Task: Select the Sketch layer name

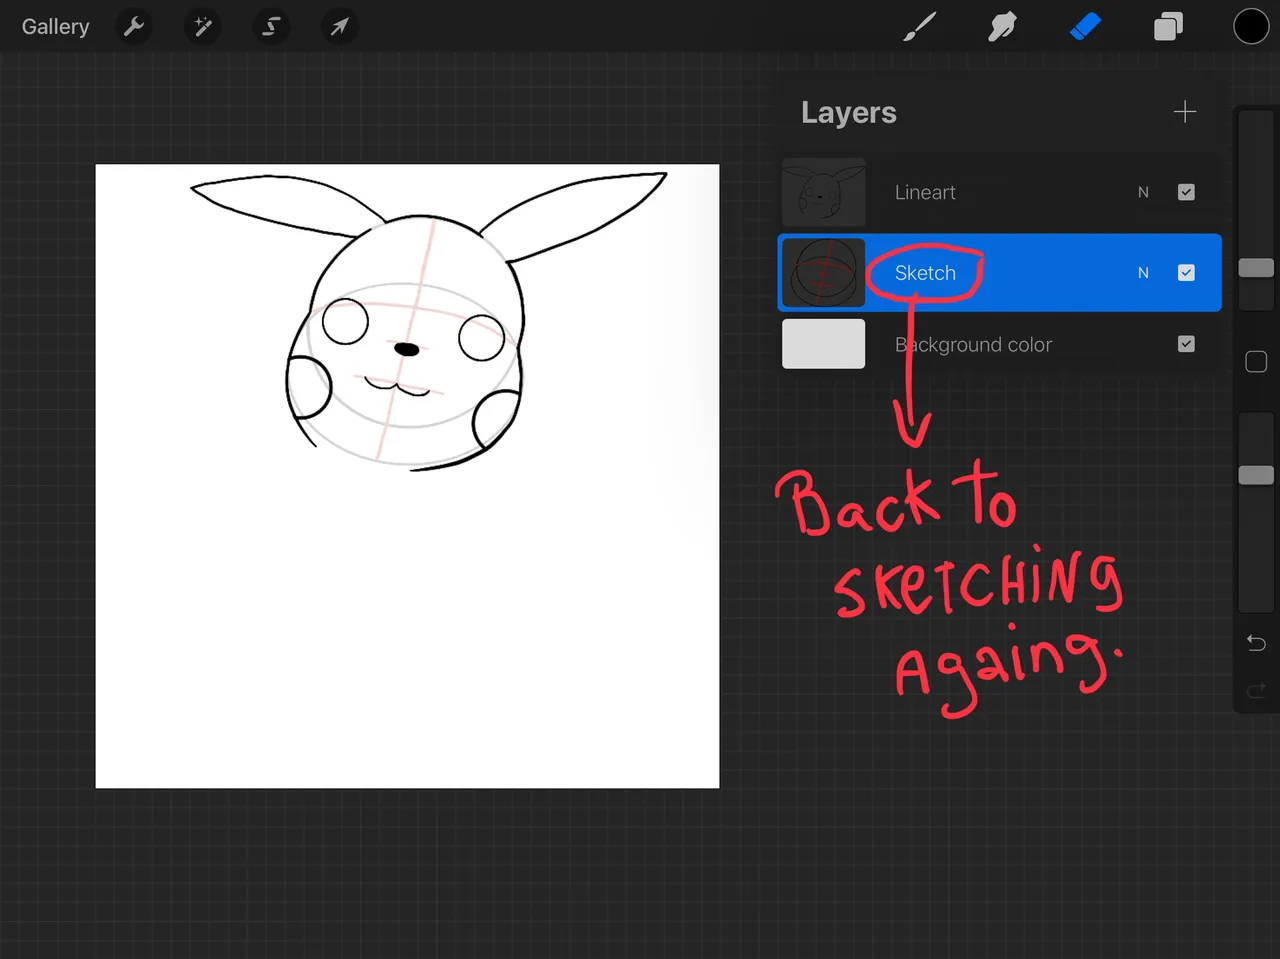Action: click(x=925, y=273)
